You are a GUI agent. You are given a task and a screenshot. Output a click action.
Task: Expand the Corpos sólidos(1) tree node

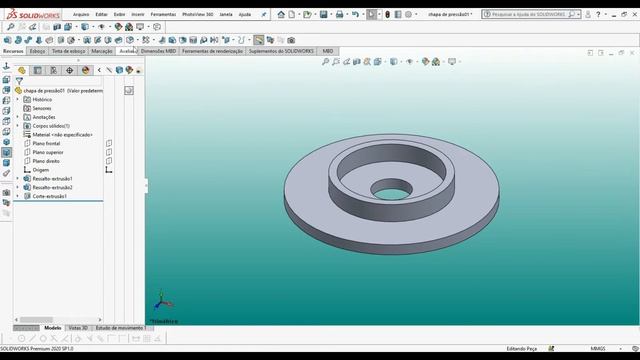[x=18, y=126]
